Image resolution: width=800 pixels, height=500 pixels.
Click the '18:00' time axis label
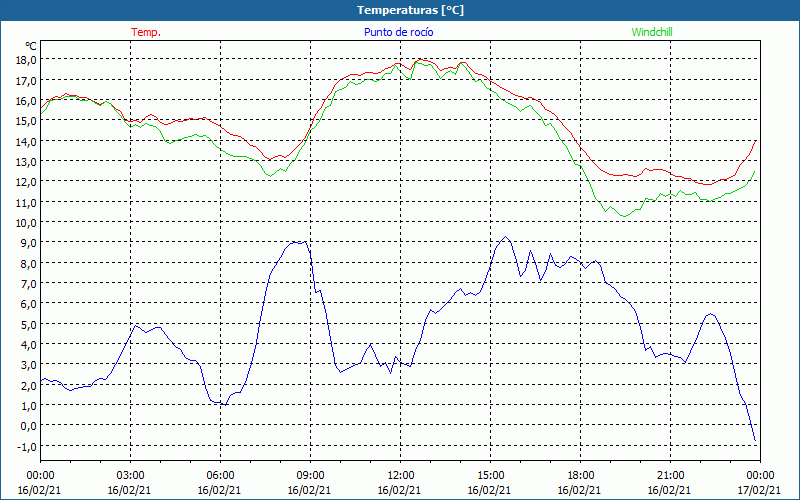click(x=580, y=476)
